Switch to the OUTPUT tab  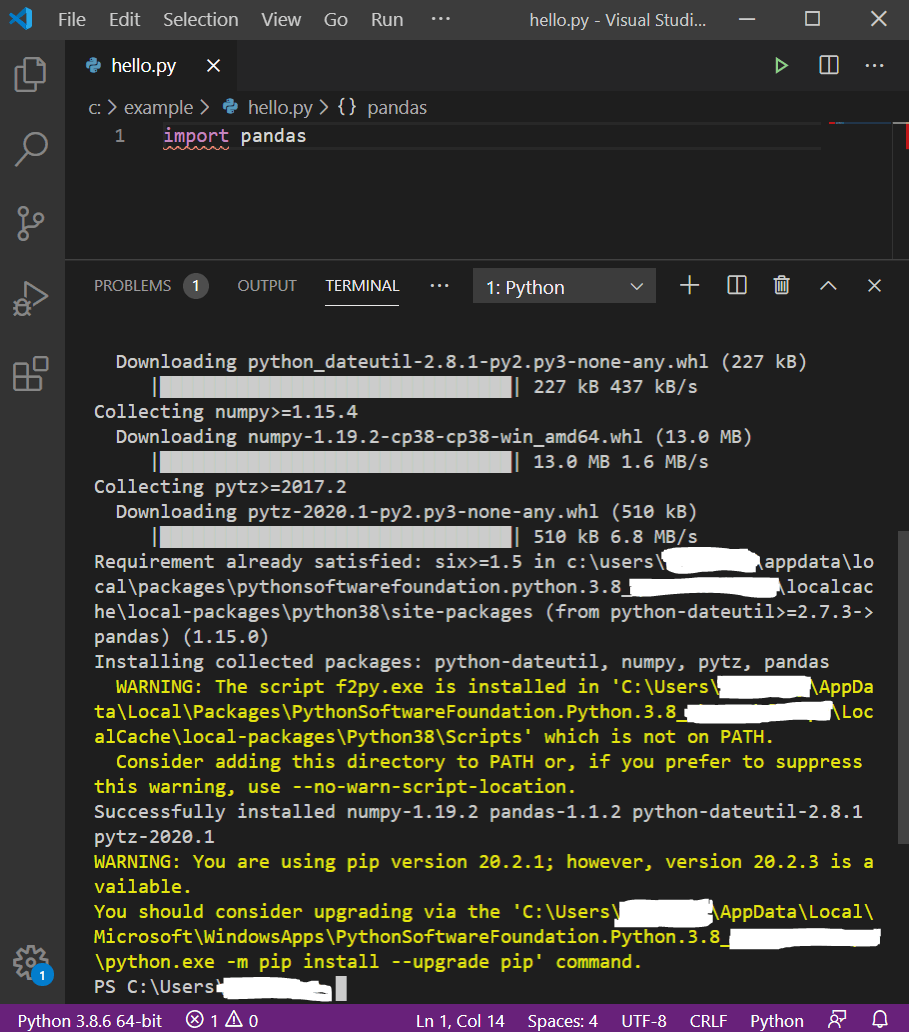click(x=266, y=285)
